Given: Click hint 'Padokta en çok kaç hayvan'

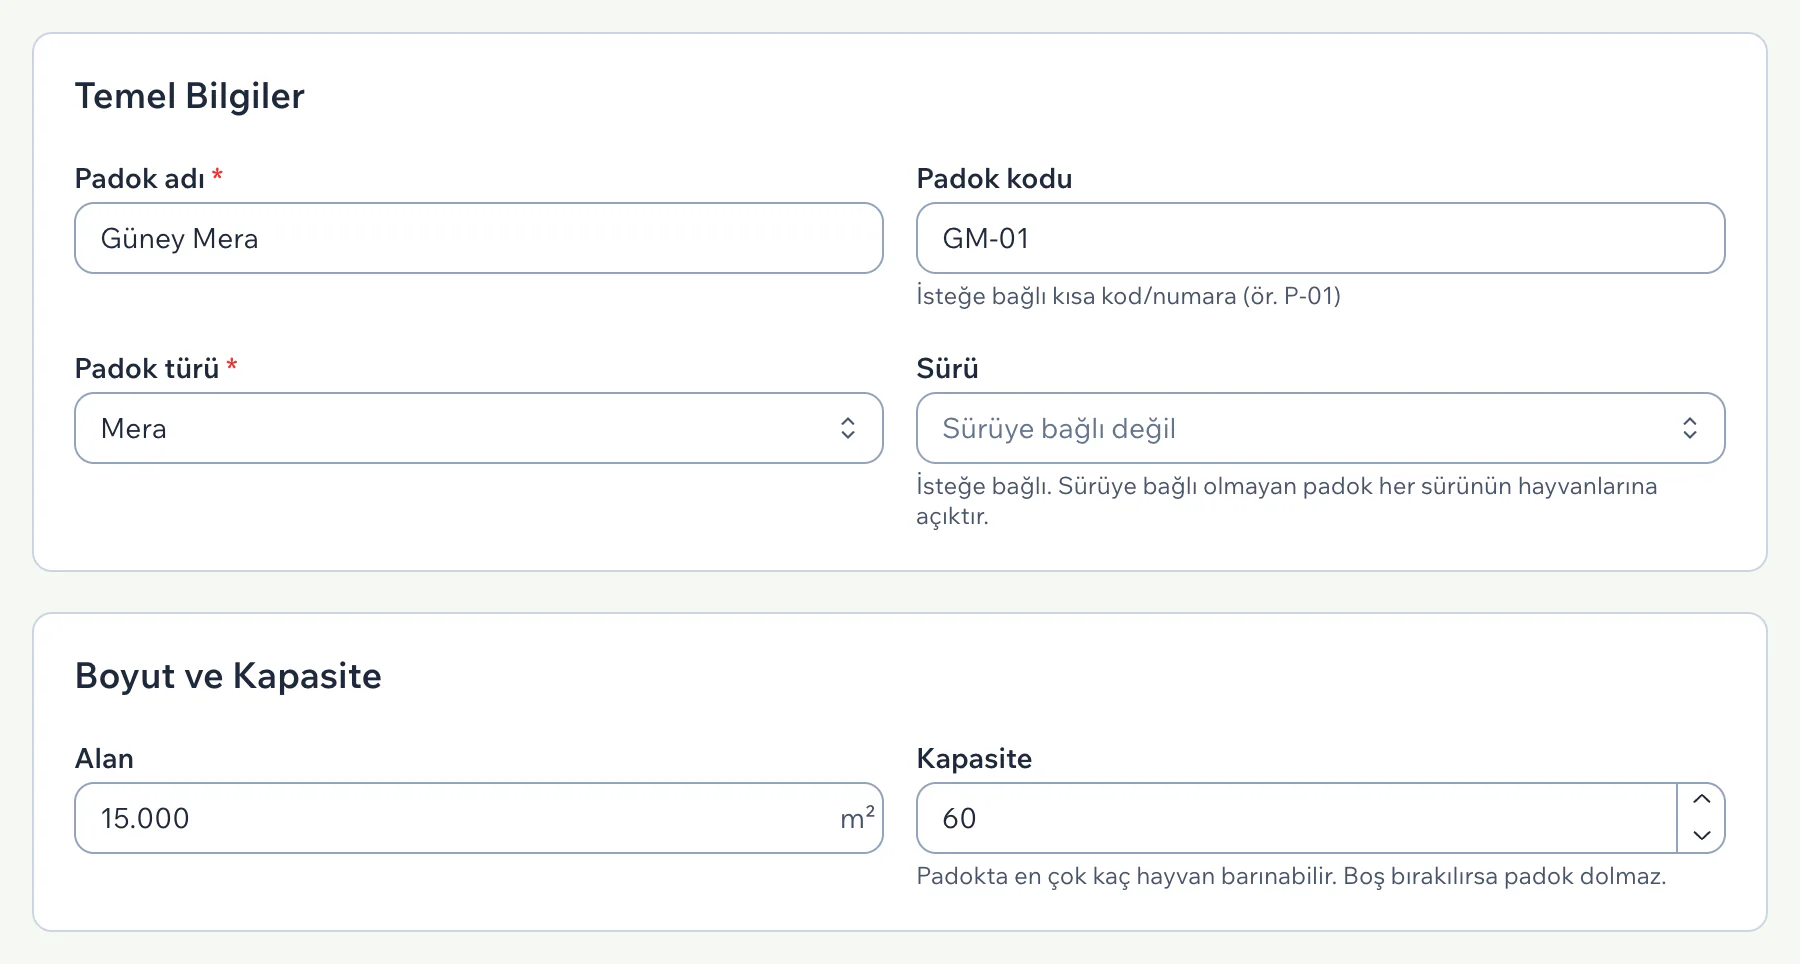Looking at the screenshot, I should click(x=1064, y=876).
